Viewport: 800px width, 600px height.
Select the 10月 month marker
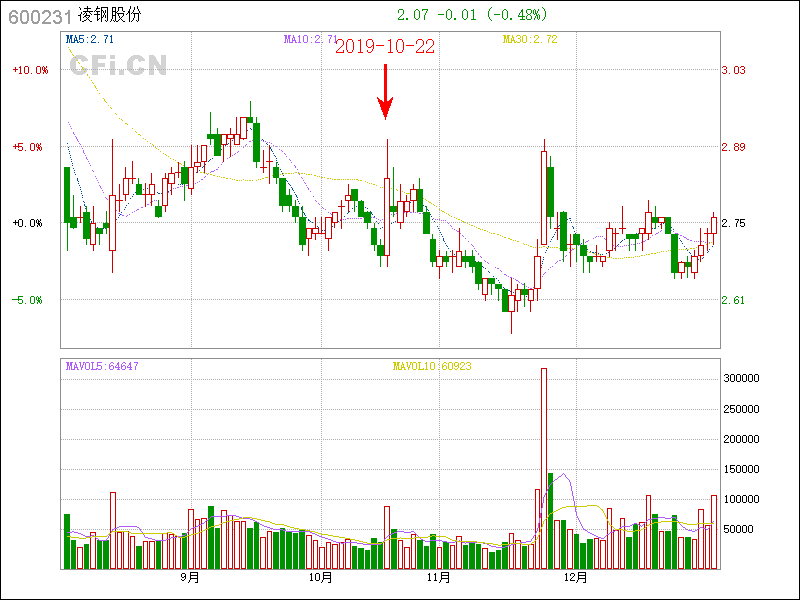click(320, 577)
